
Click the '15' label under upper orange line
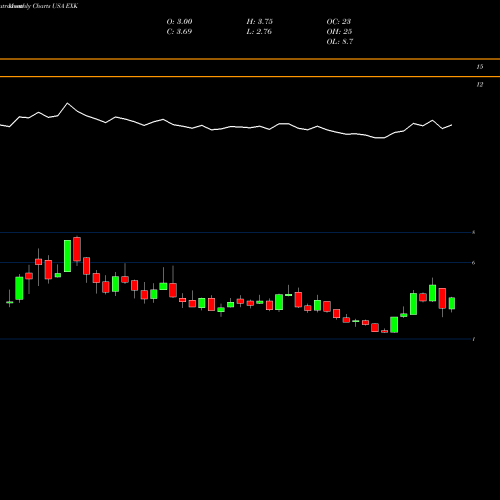480,67
